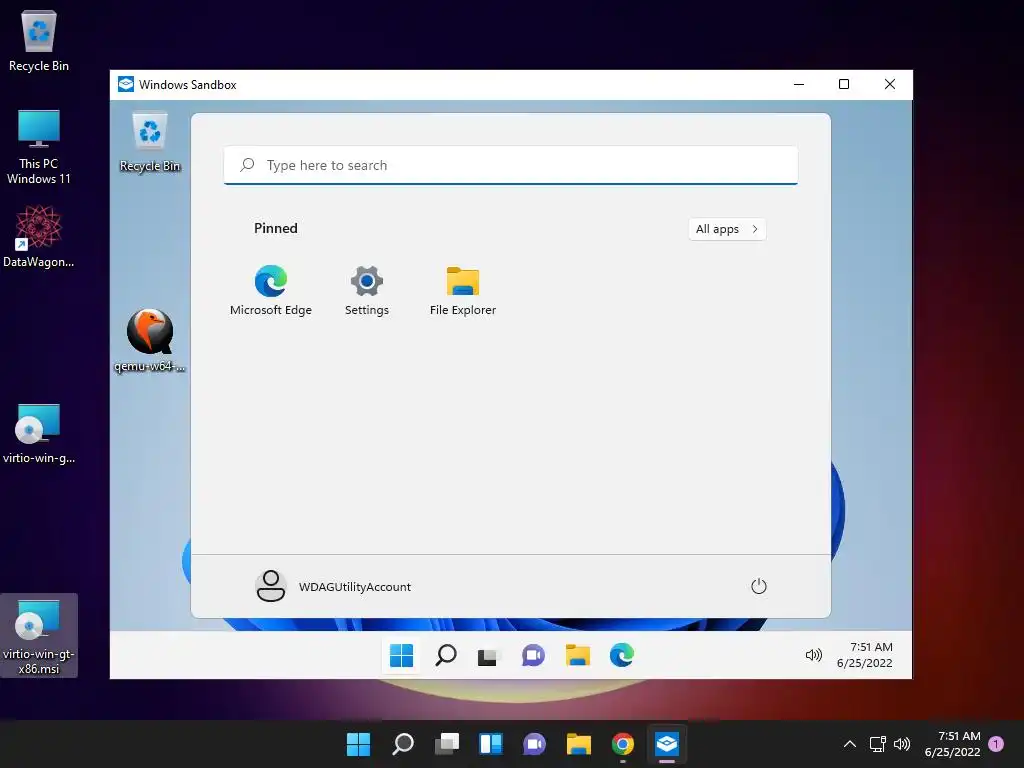Click the All apps button
Screen dimensions: 1024x768
[727, 229]
